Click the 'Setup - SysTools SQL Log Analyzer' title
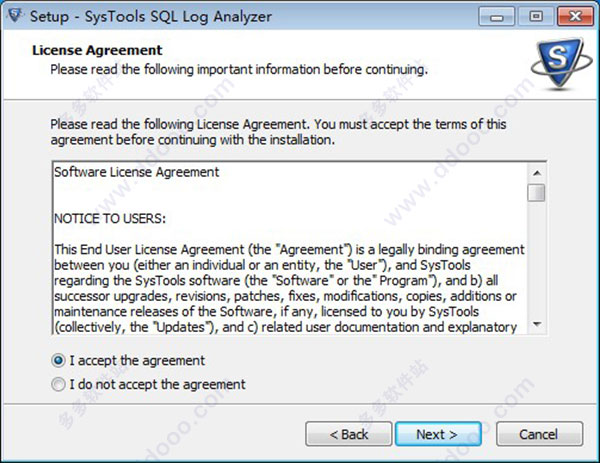This screenshot has width=600, height=463. pyautogui.click(x=151, y=16)
